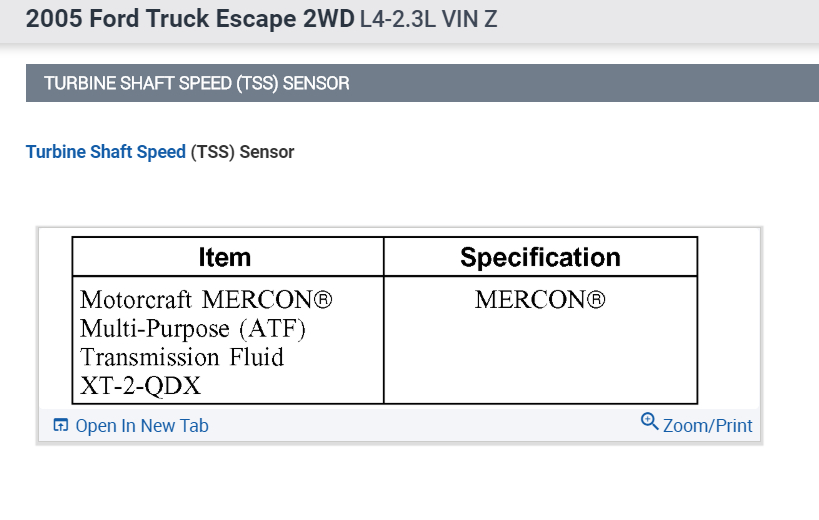Click the Open In New Tab text link
Screen dimensions: 819x520
142,426
